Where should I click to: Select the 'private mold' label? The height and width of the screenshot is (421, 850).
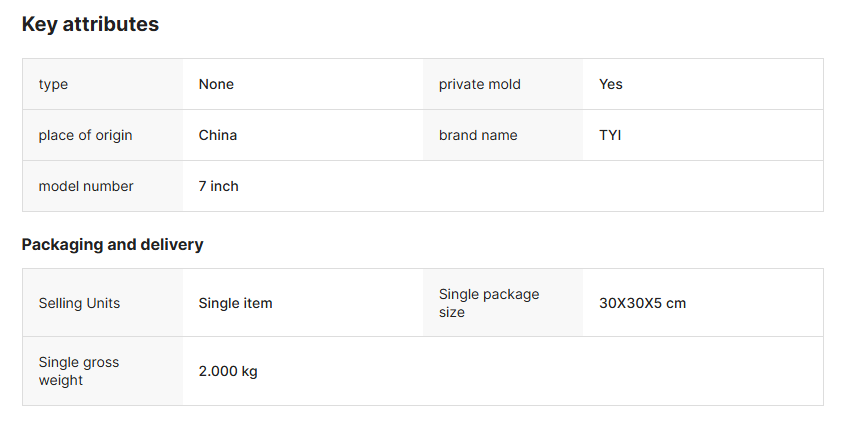[479, 84]
